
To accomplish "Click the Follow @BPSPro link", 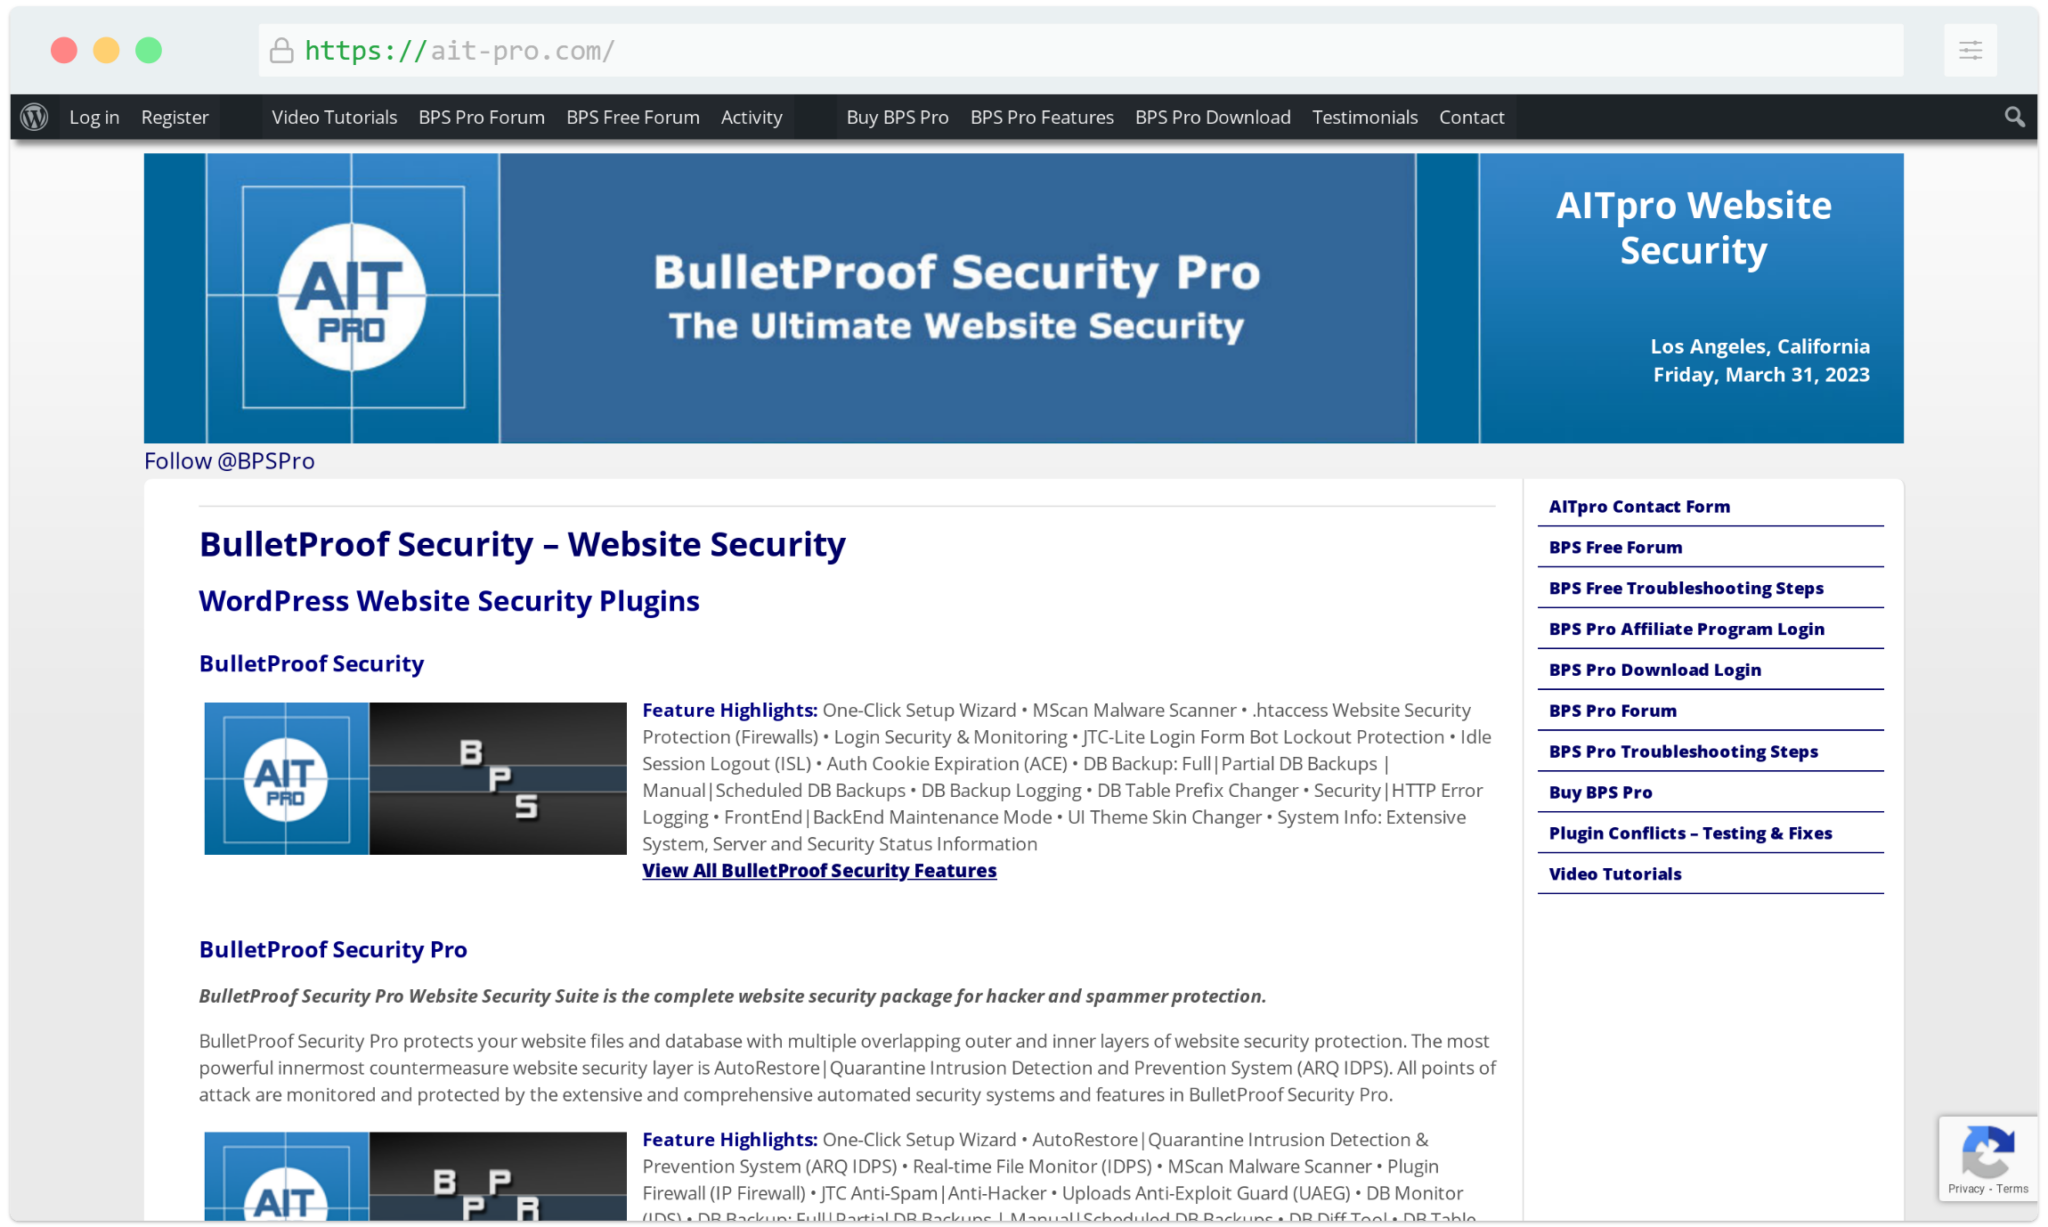I will point(229,461).
